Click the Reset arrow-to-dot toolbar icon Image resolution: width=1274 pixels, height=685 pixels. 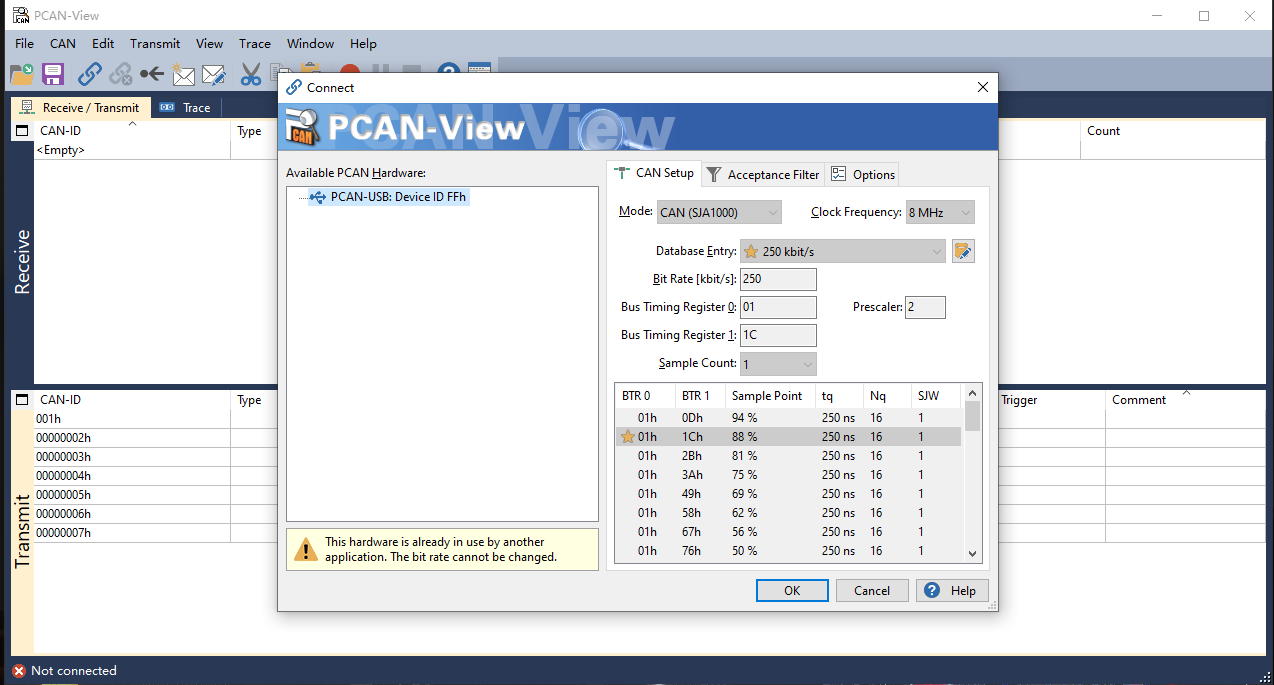(x=152, y=74)
